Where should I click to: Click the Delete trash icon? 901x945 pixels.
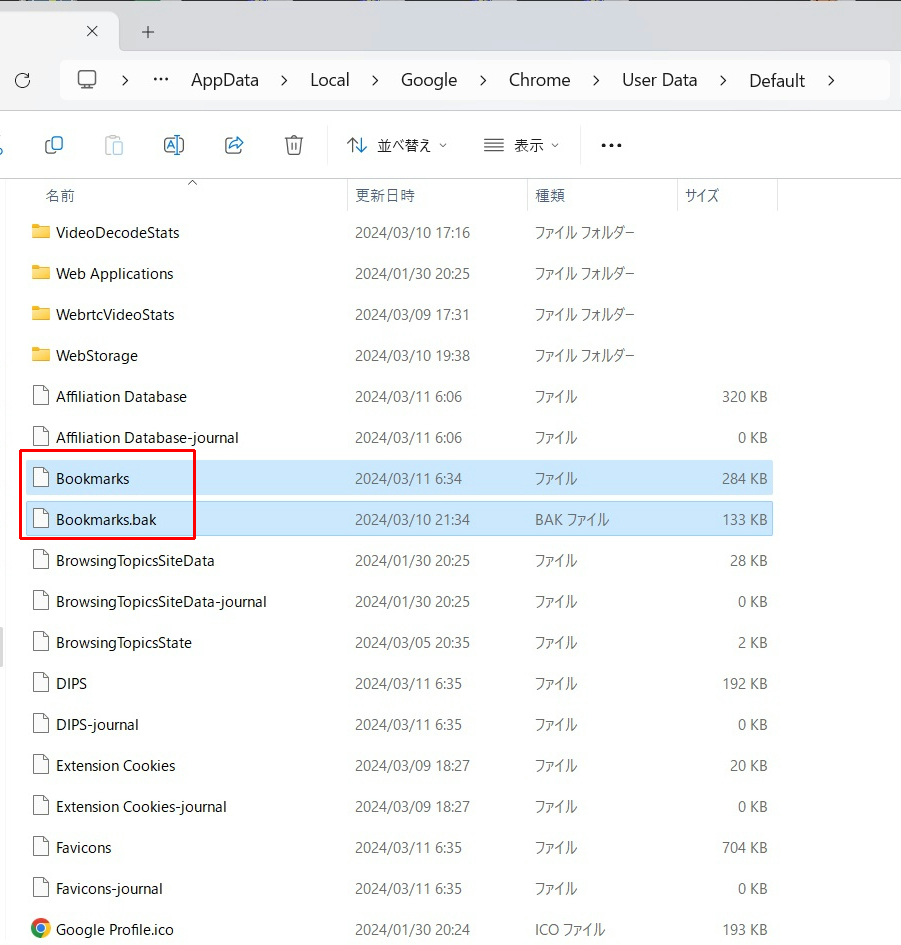coord(293,145)
